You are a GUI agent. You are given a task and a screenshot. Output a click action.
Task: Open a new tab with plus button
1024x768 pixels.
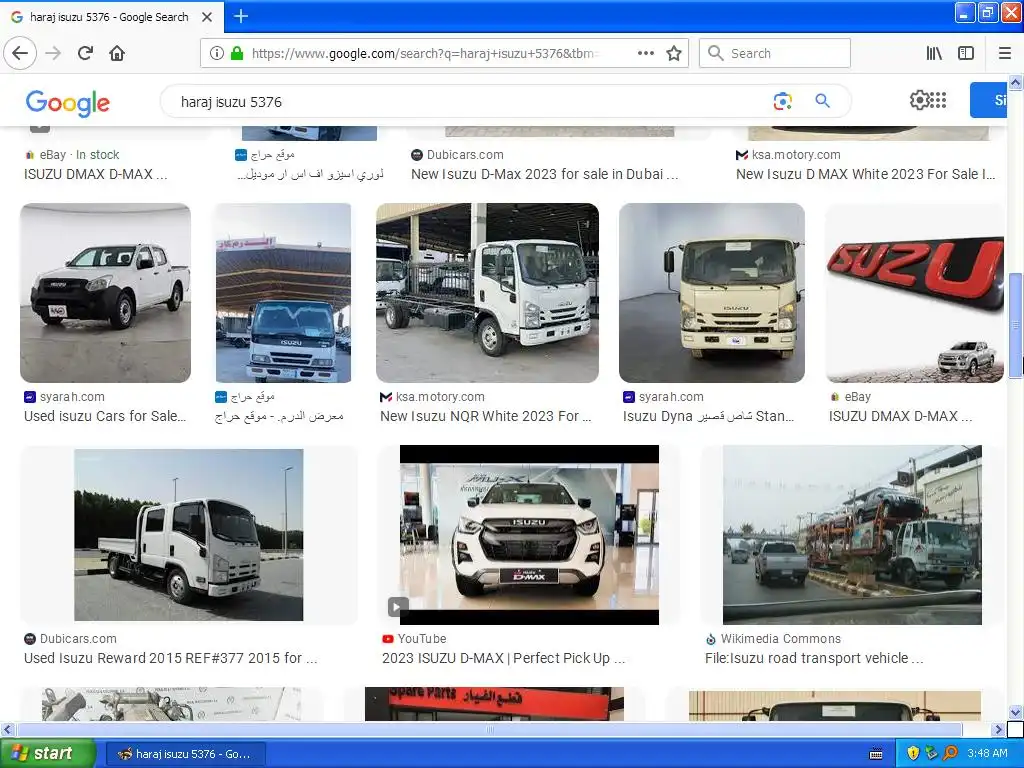240,16
